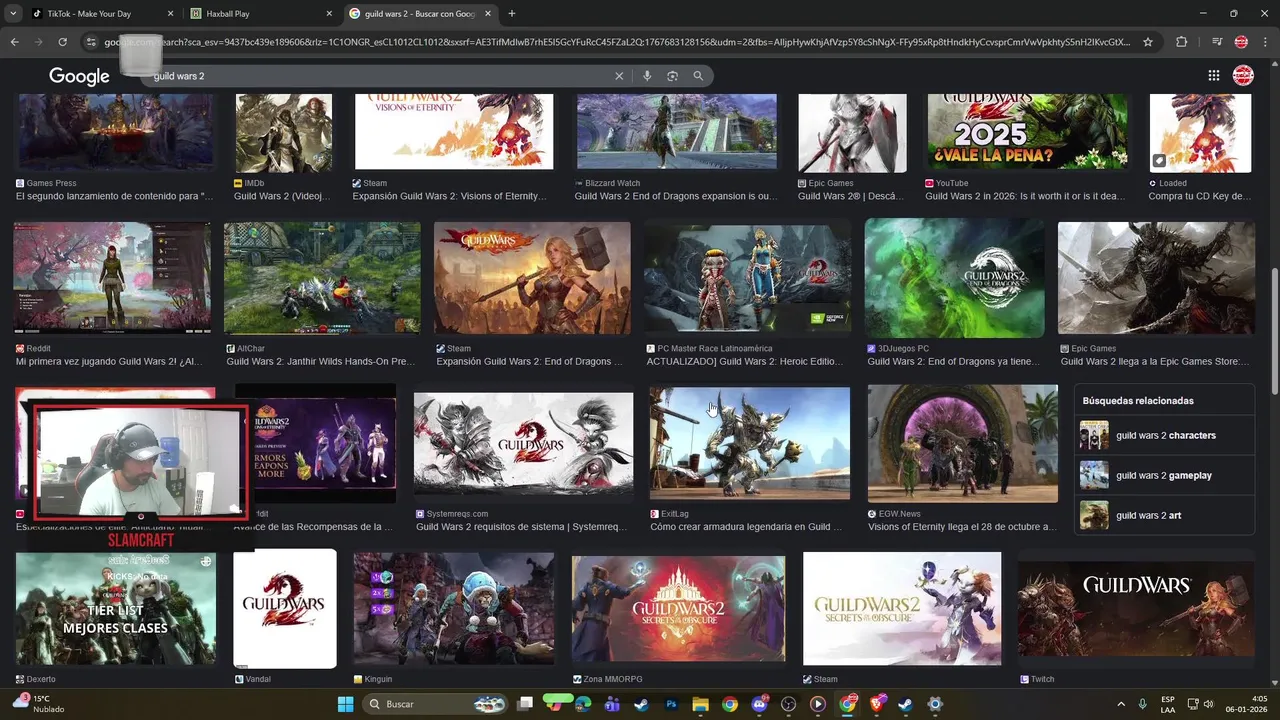Screen dimensions: 1280x720
Task: Open the 2025 ¿Vale la pena? thumbnail
Action: [x=1027, y=132]
